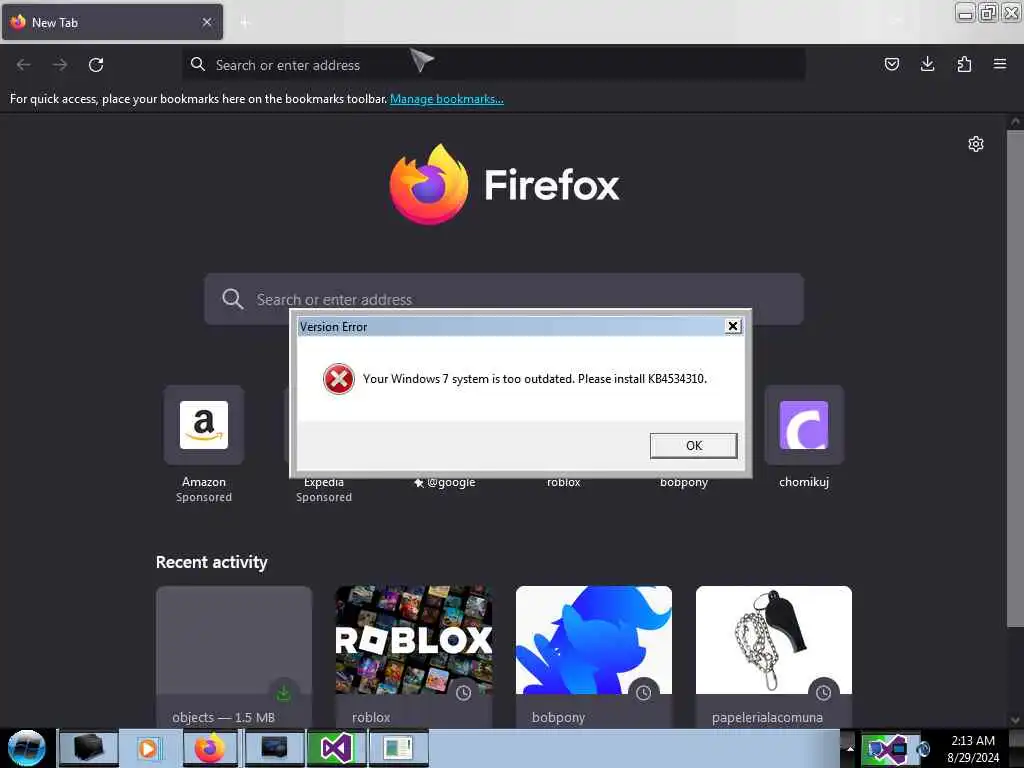Open the Downloads panel icon
Image resolution: width=1024 pixels, height=768 pixels.
click(x=927, y=64)
